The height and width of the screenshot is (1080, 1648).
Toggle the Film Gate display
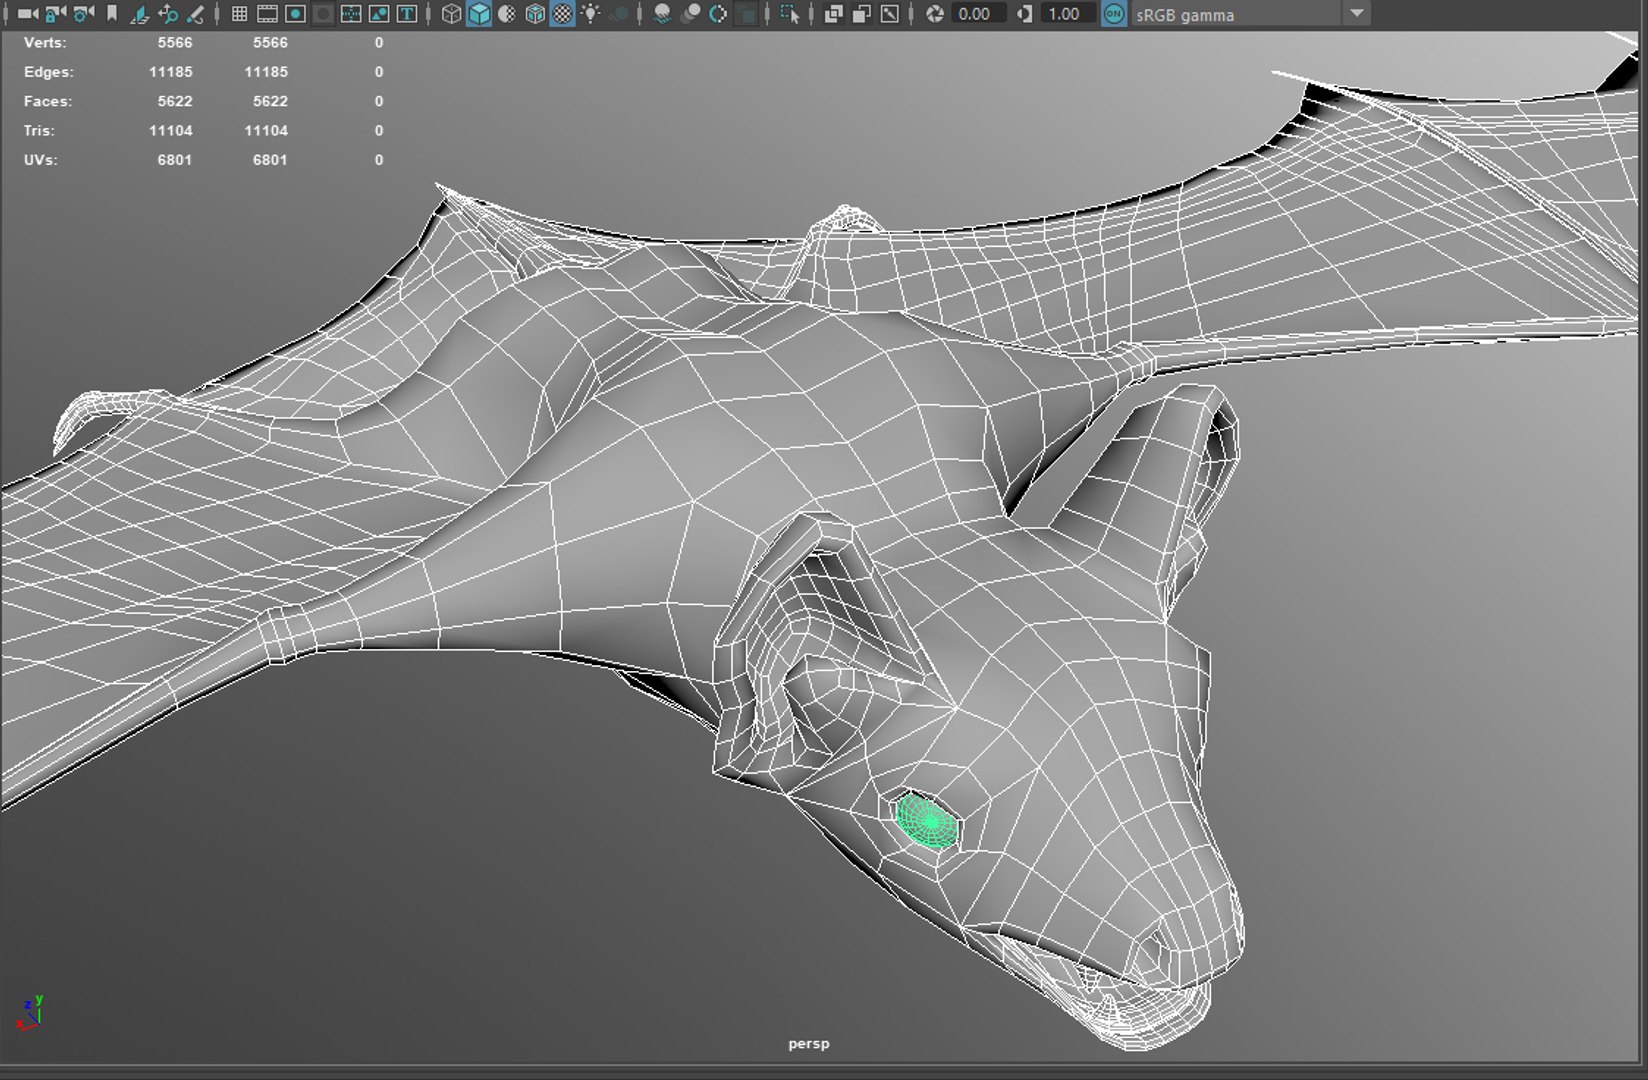267,14
